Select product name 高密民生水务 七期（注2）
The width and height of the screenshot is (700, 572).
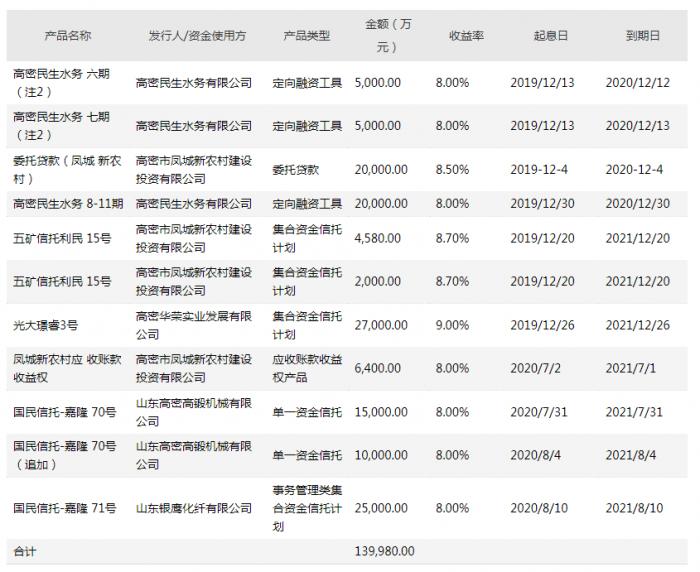(61, 126)
